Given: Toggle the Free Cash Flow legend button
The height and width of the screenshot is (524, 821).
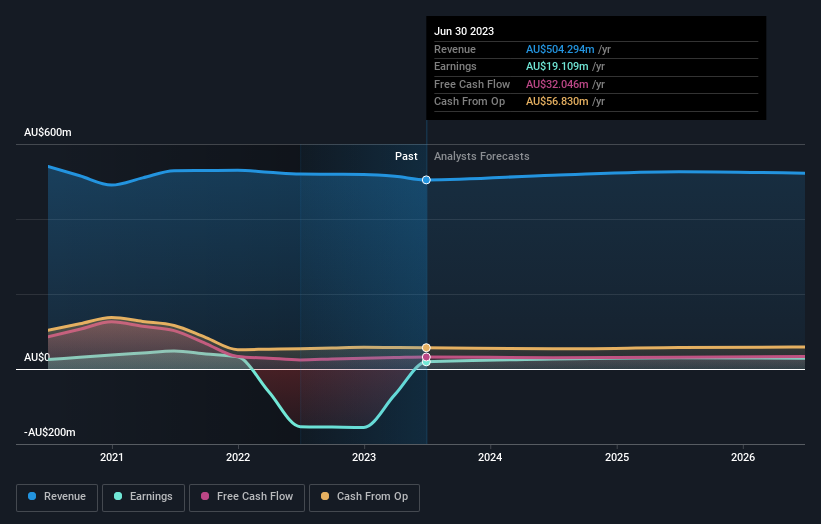Looking at the screenshot, I should pyautogui.click(x=247, y=497).
